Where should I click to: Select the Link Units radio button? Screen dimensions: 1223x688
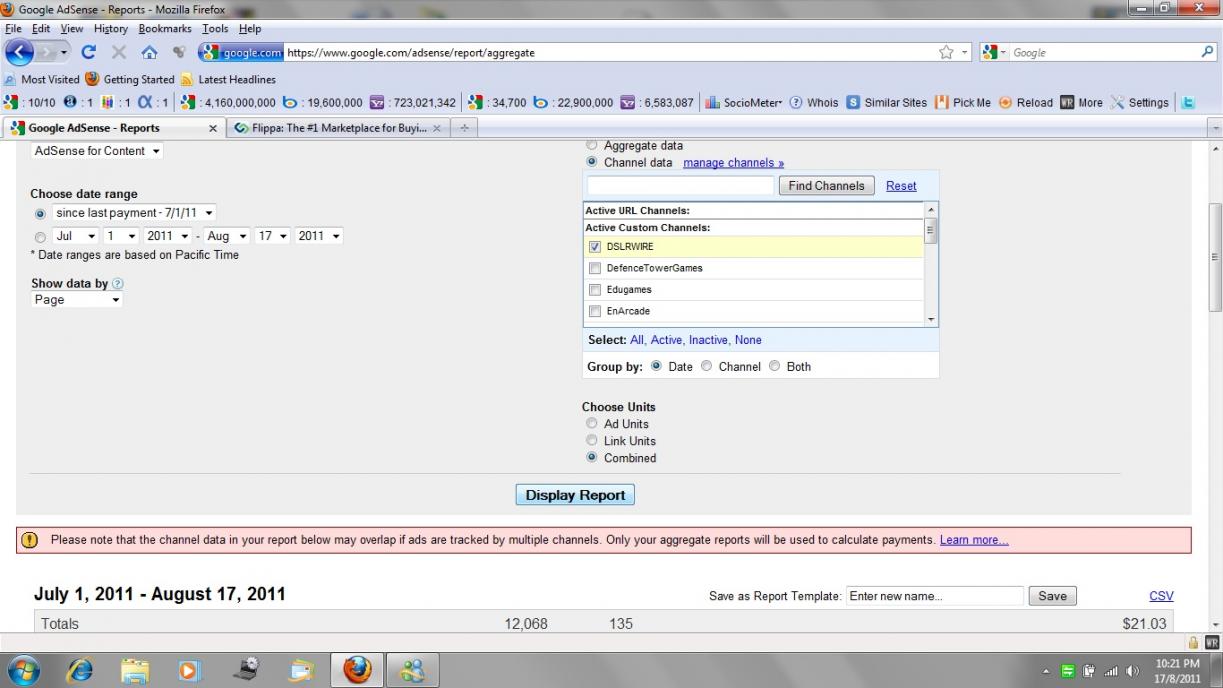coord(592,441)
